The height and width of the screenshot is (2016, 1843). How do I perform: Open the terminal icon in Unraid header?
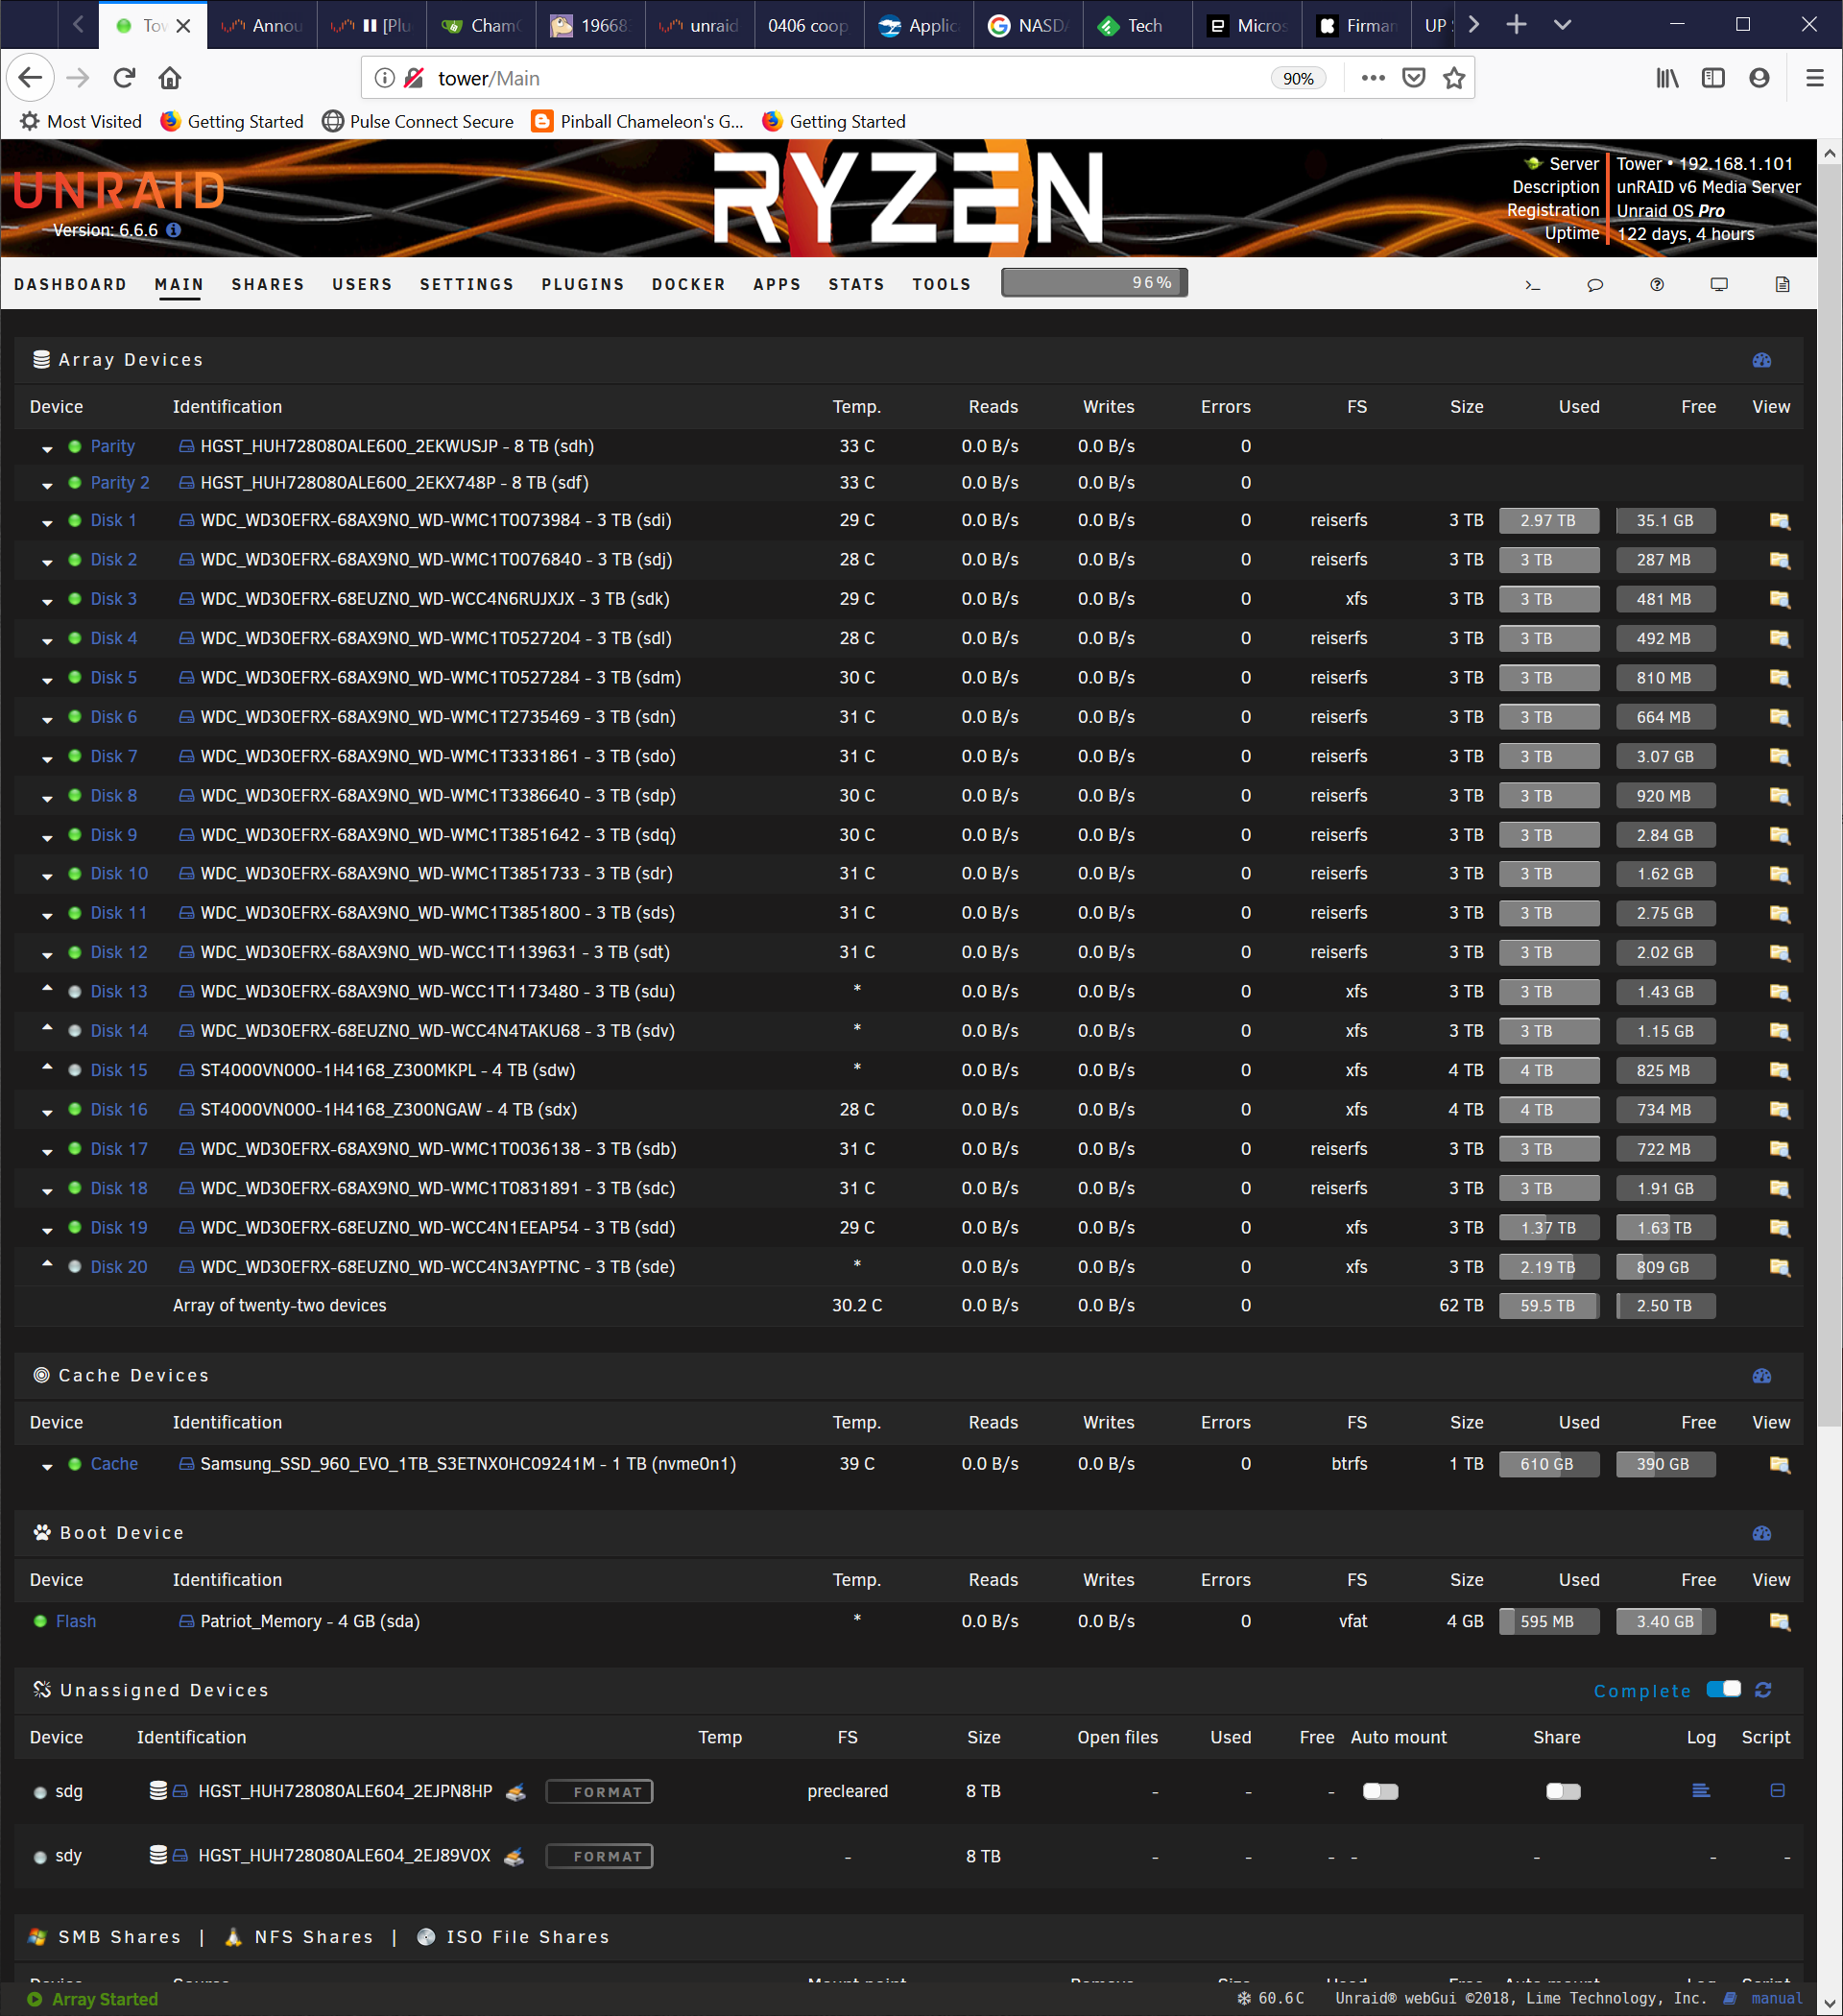(1532, 285)
